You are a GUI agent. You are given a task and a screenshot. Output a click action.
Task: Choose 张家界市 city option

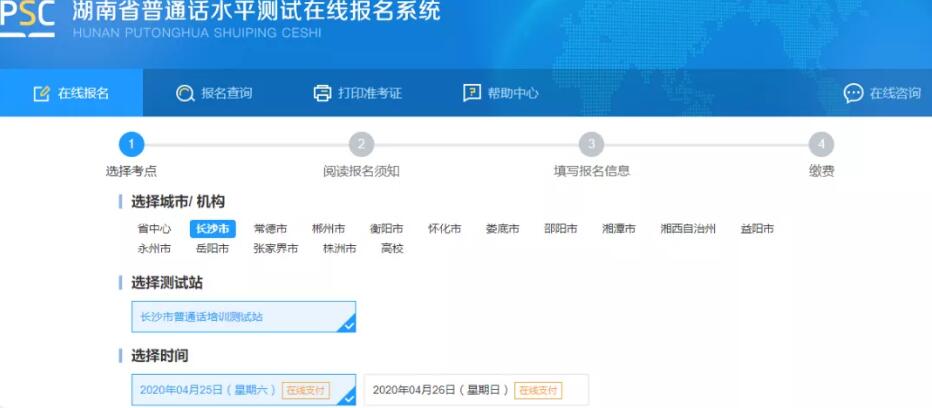click(x=276, y=249)
